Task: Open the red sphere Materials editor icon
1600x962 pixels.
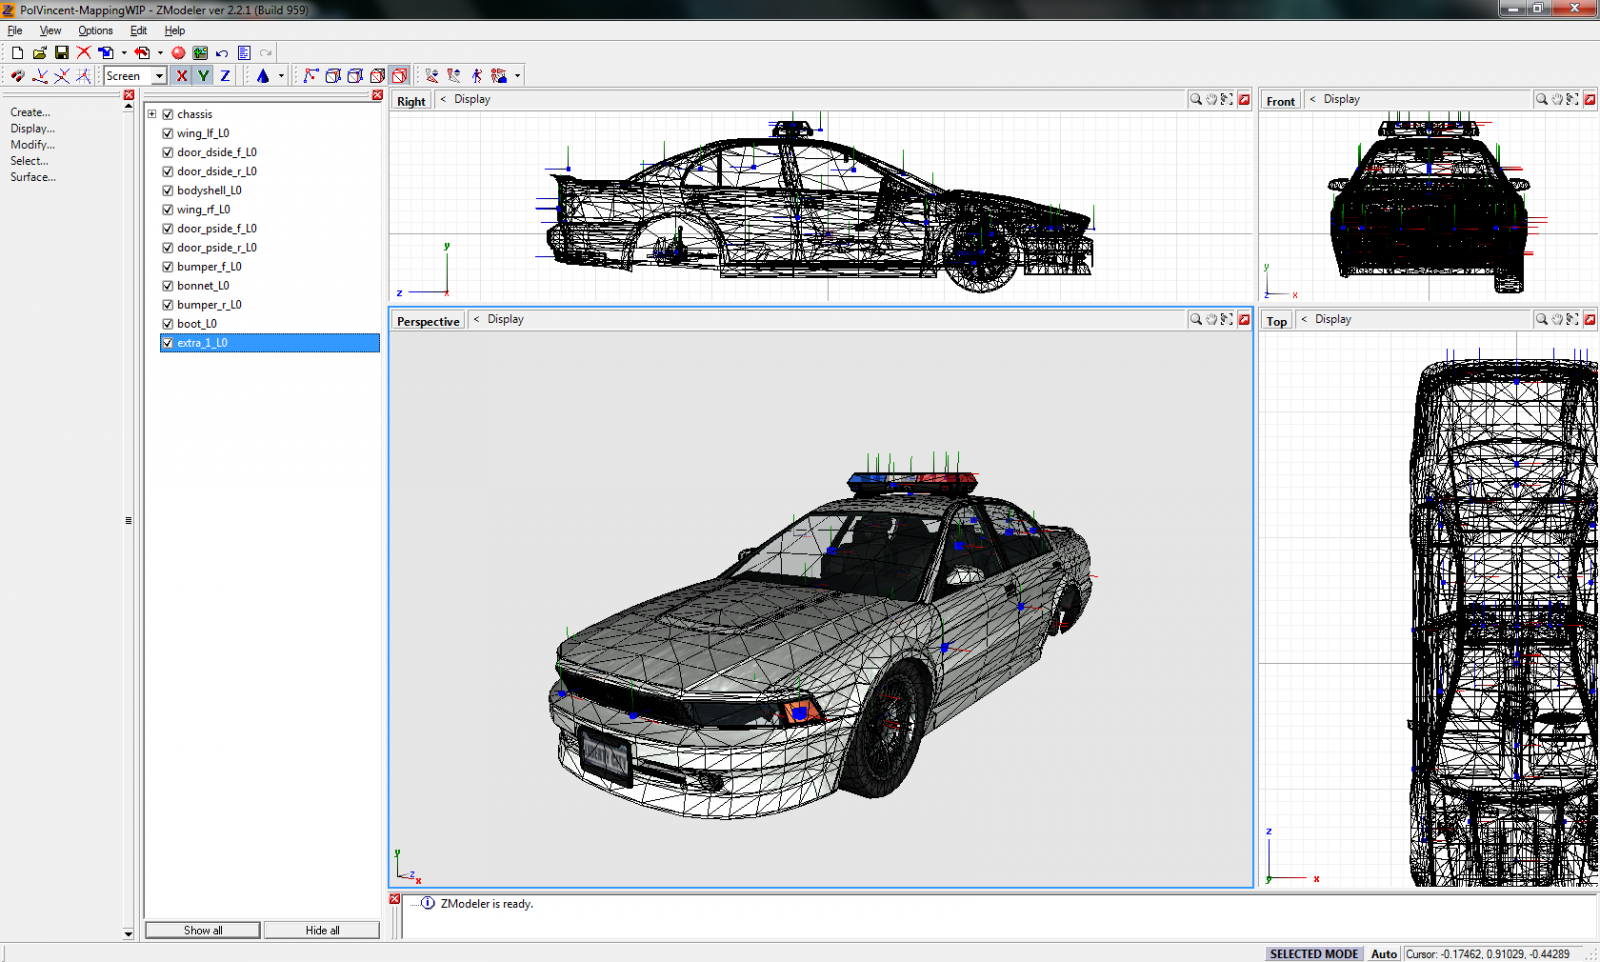Action: tap(178, 53)
